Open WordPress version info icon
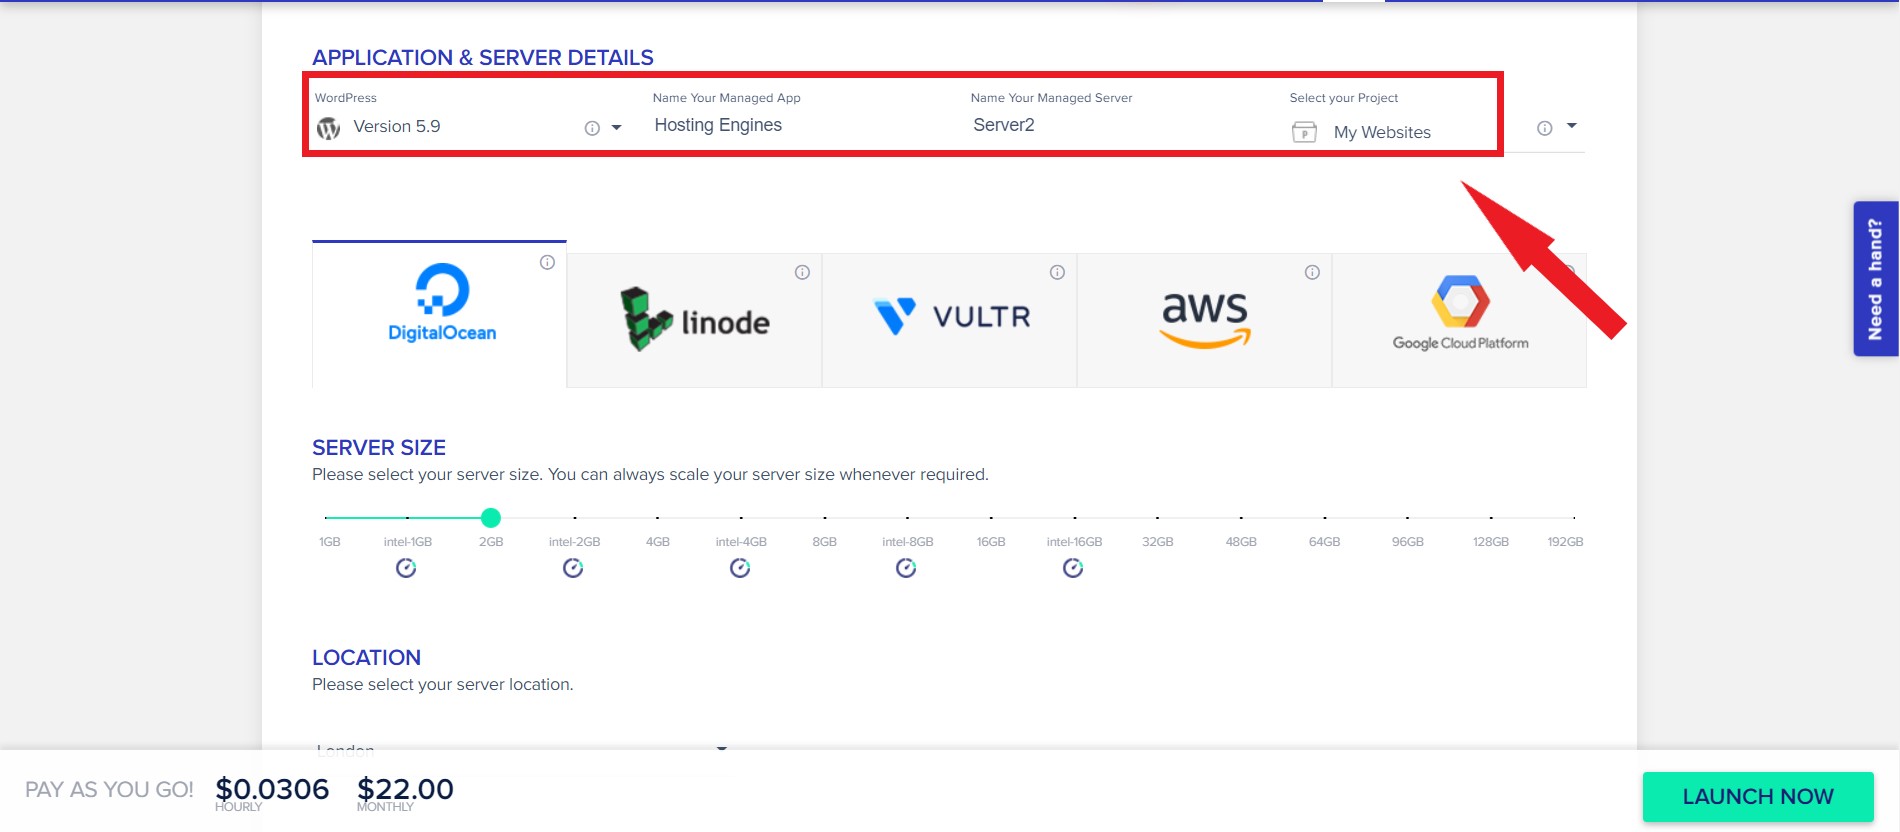The width and height of the screenshot is (1900, 832). pos(592,128)
